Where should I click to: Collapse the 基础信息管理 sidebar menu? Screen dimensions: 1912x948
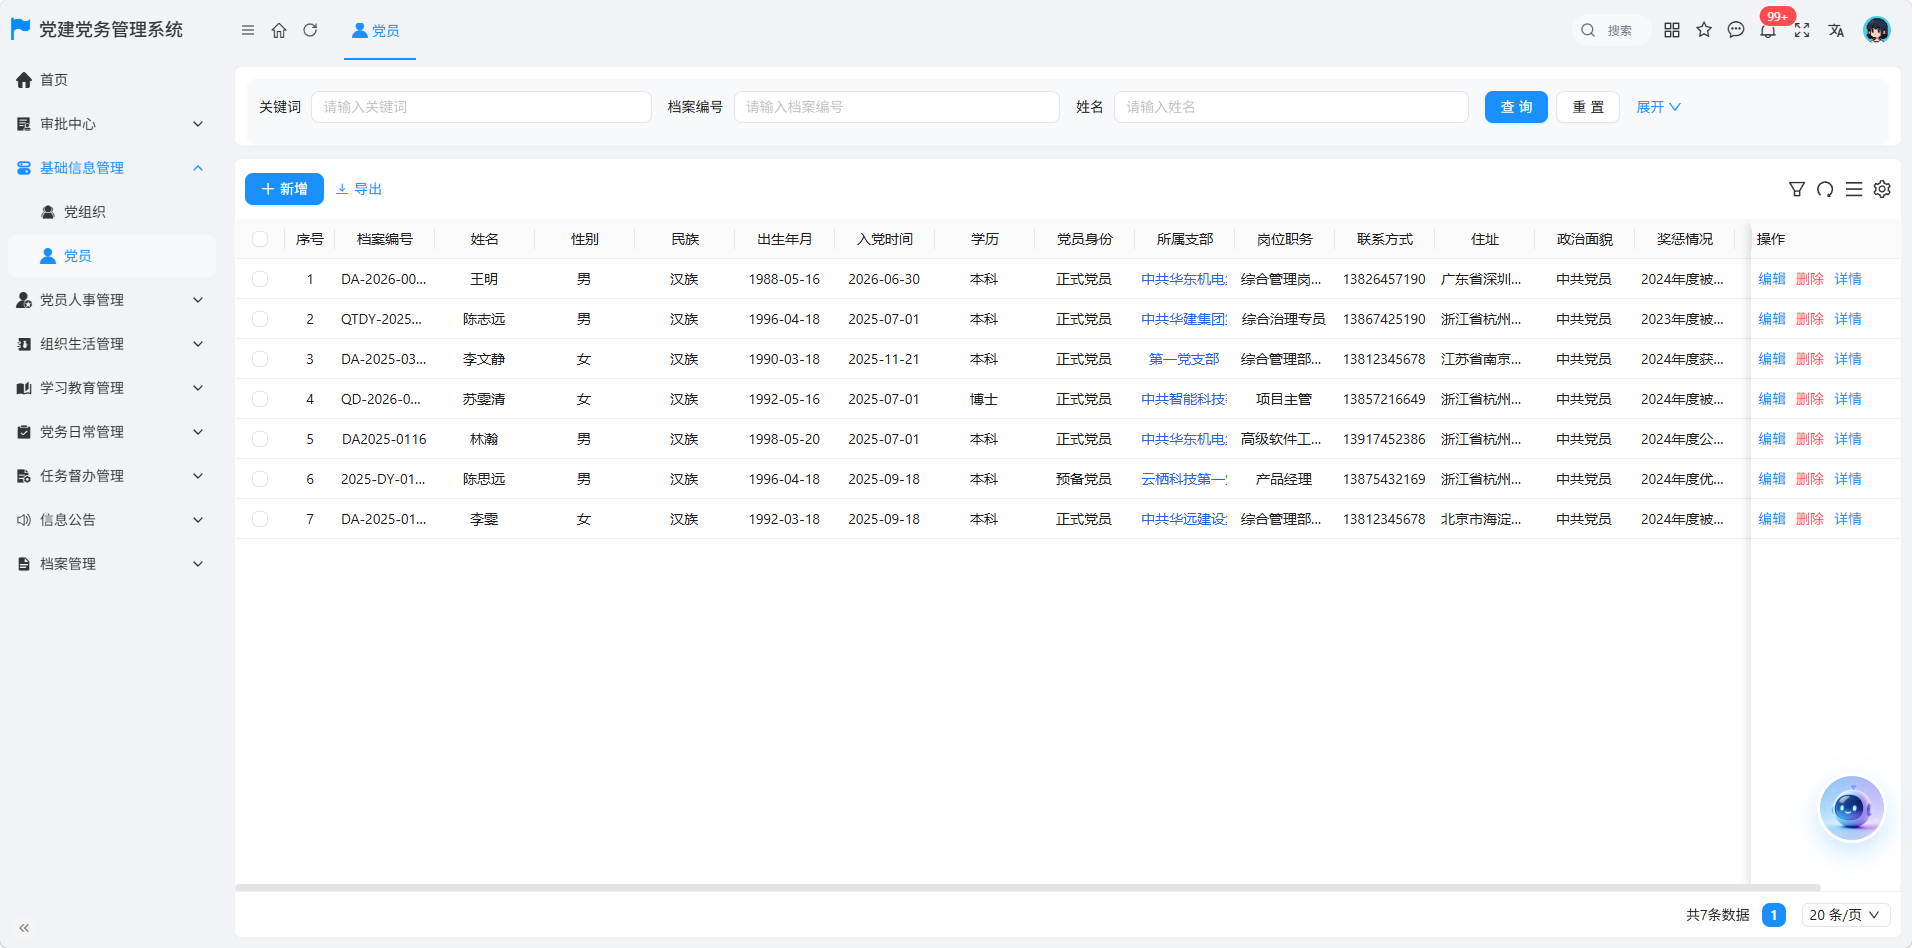[x=111, y=168]
